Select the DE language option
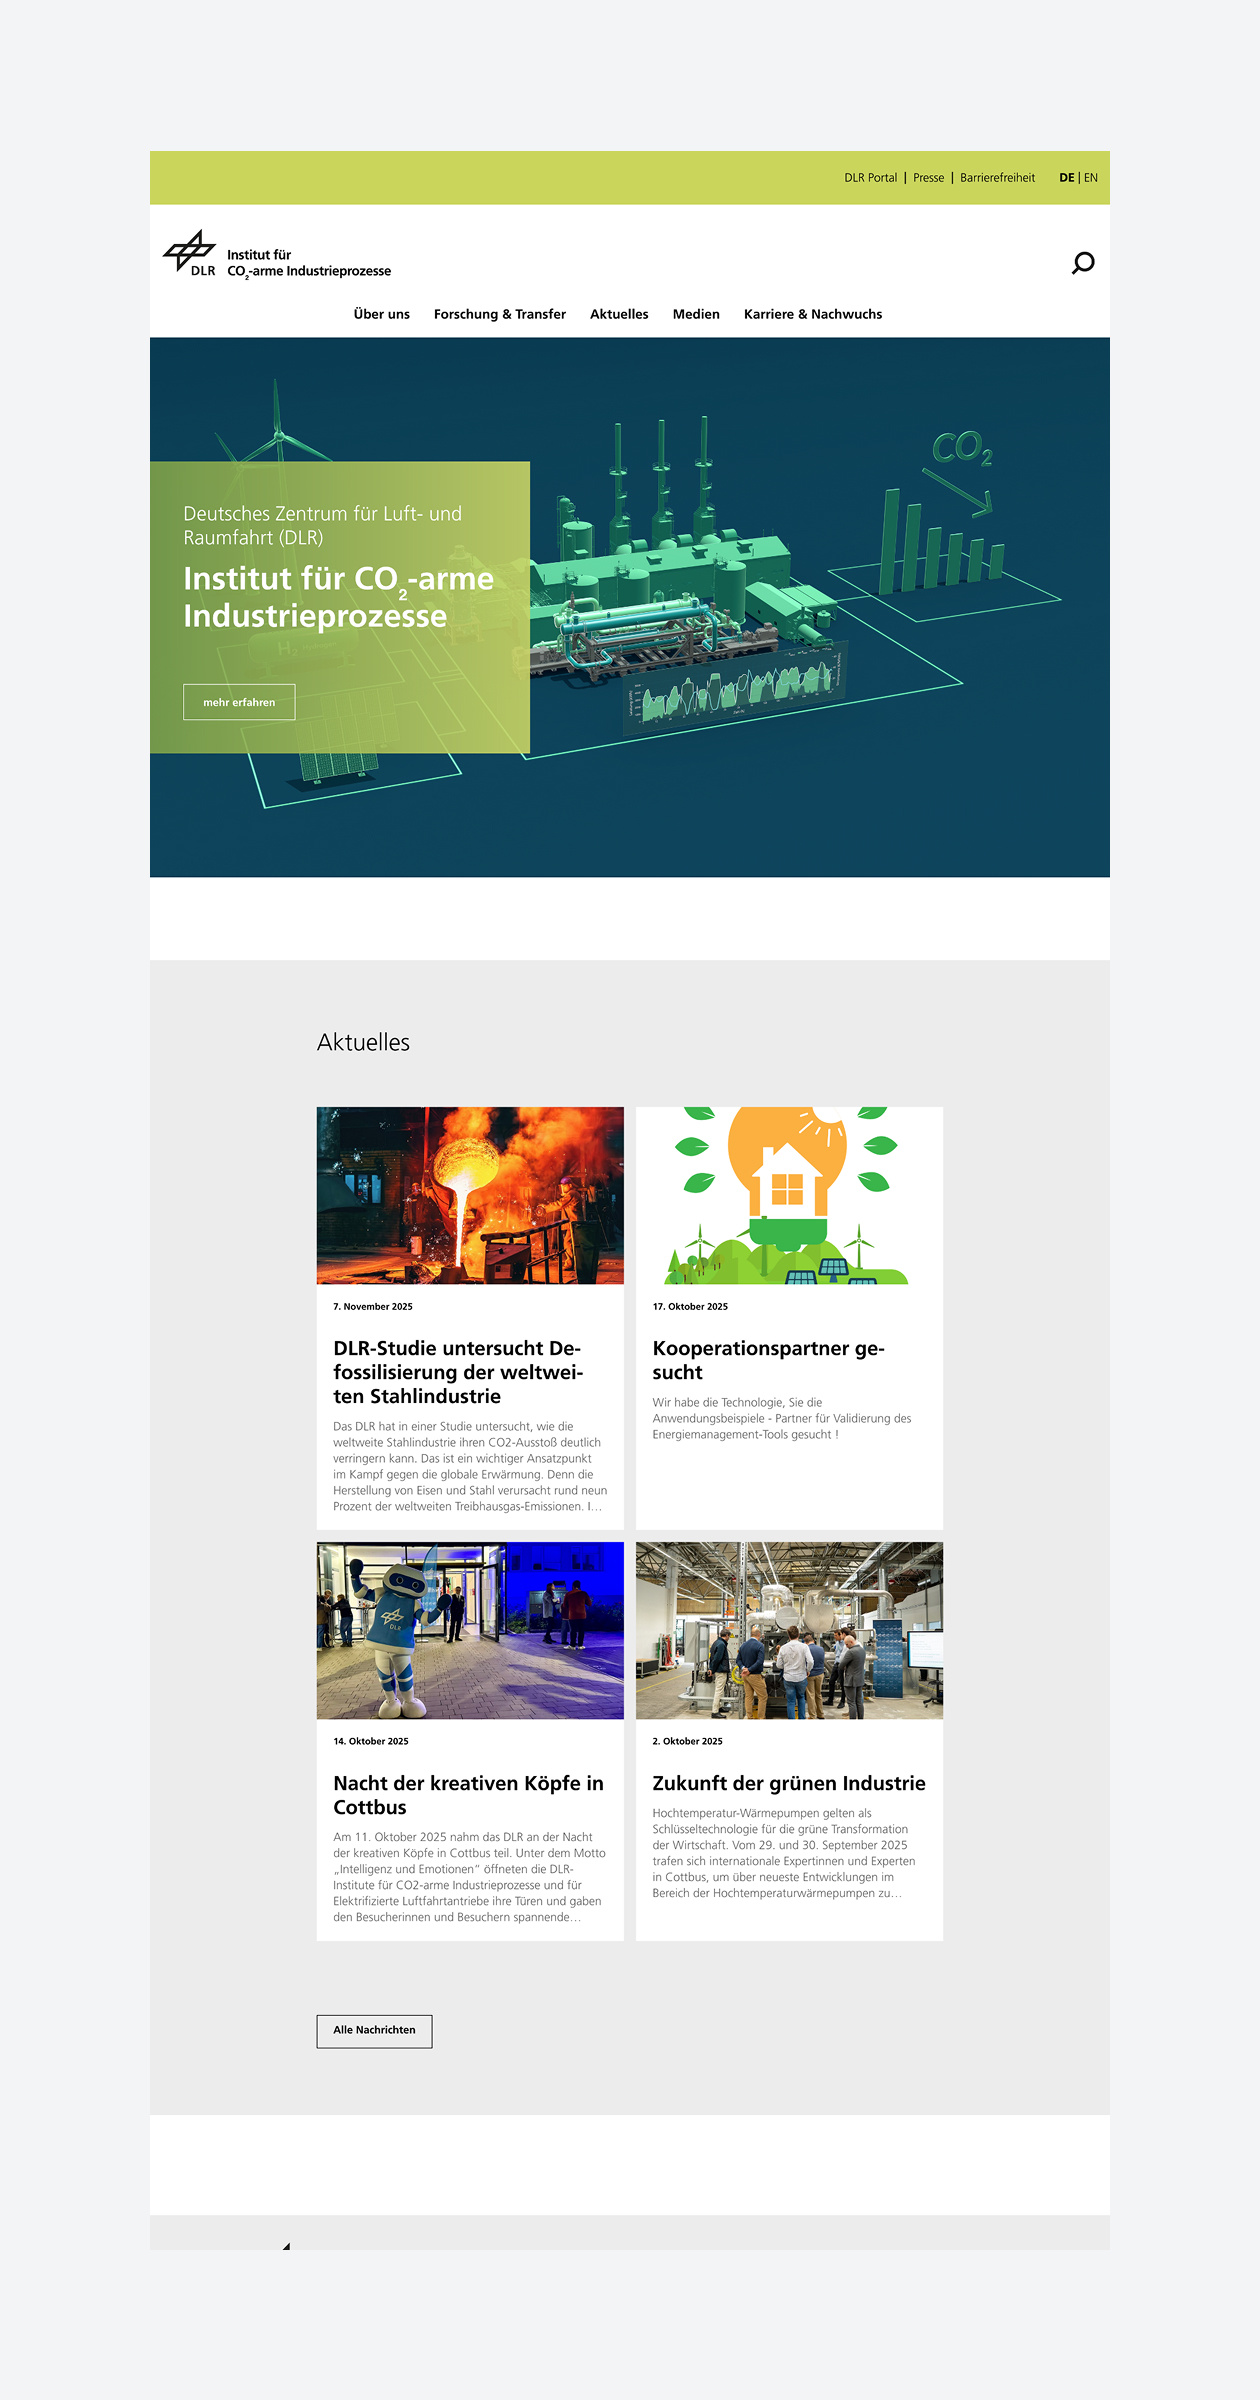1260x2400 pixels. [1066, 178]
